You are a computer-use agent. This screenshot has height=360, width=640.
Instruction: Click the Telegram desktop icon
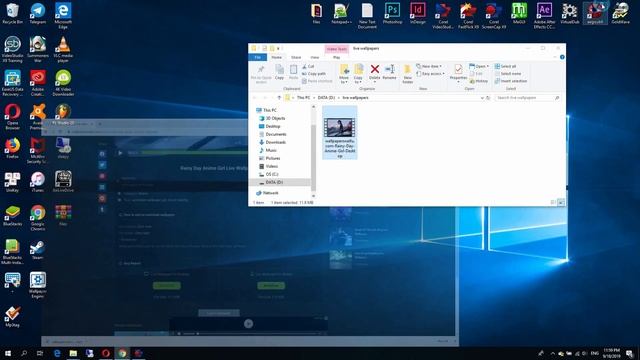[38, 13]
